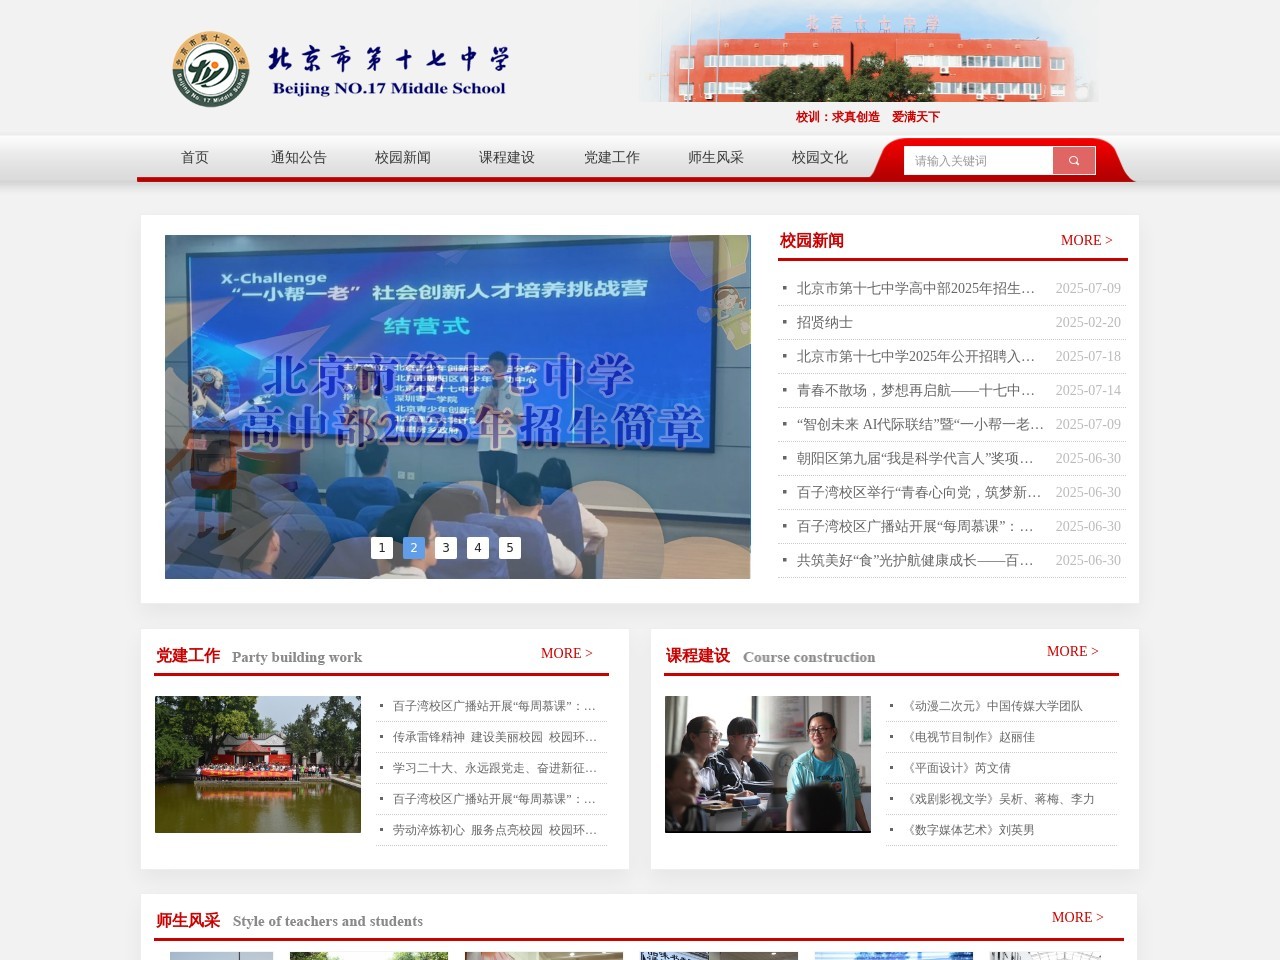Open MORE in 师生风采 section
1280x960 pixels.
(1077, 917)
